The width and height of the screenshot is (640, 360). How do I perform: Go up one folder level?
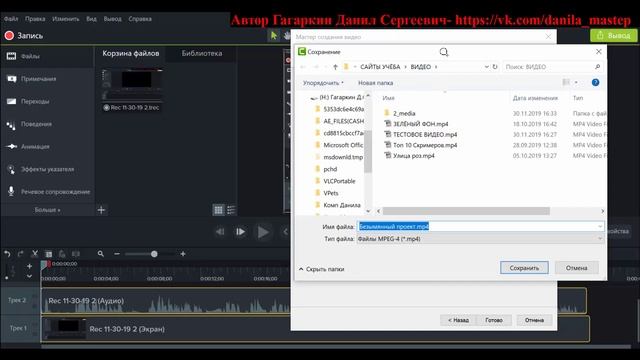point(335,67)
